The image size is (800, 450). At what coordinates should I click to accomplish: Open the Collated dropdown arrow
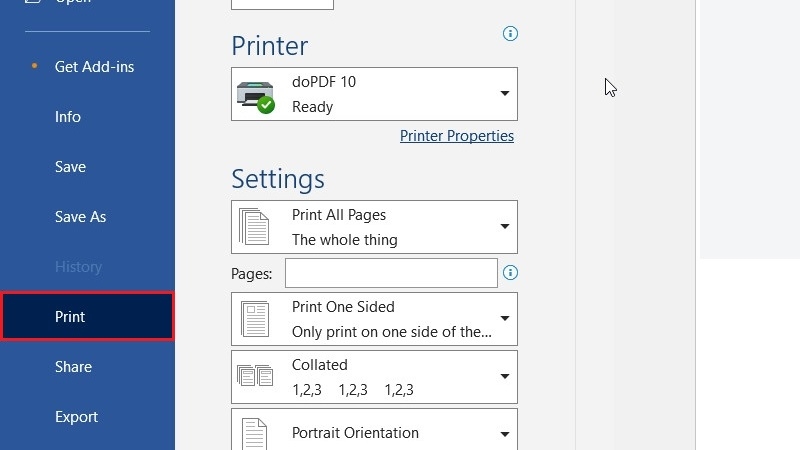tap(505, 377)
